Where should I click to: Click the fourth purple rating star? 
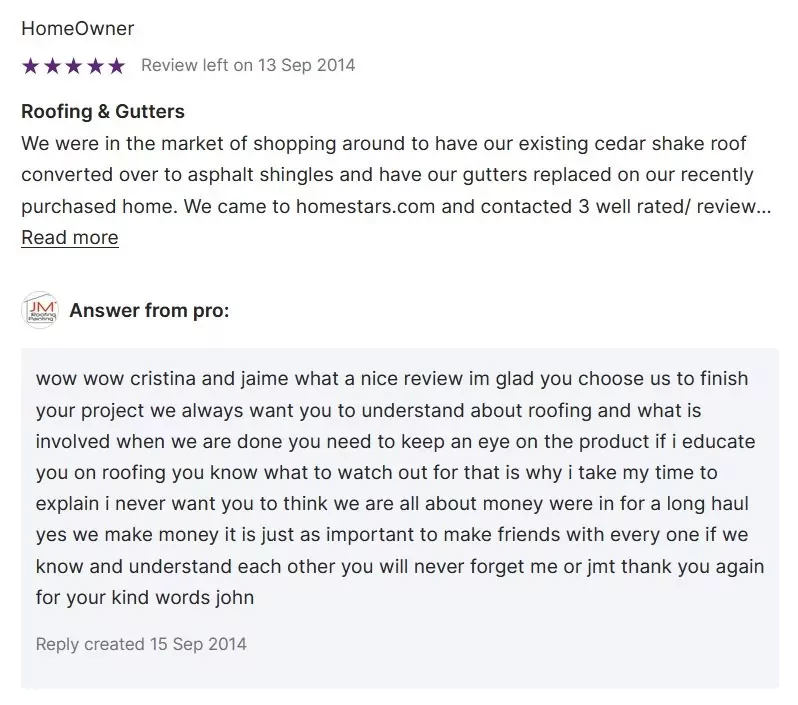click(x=95, y=66)
